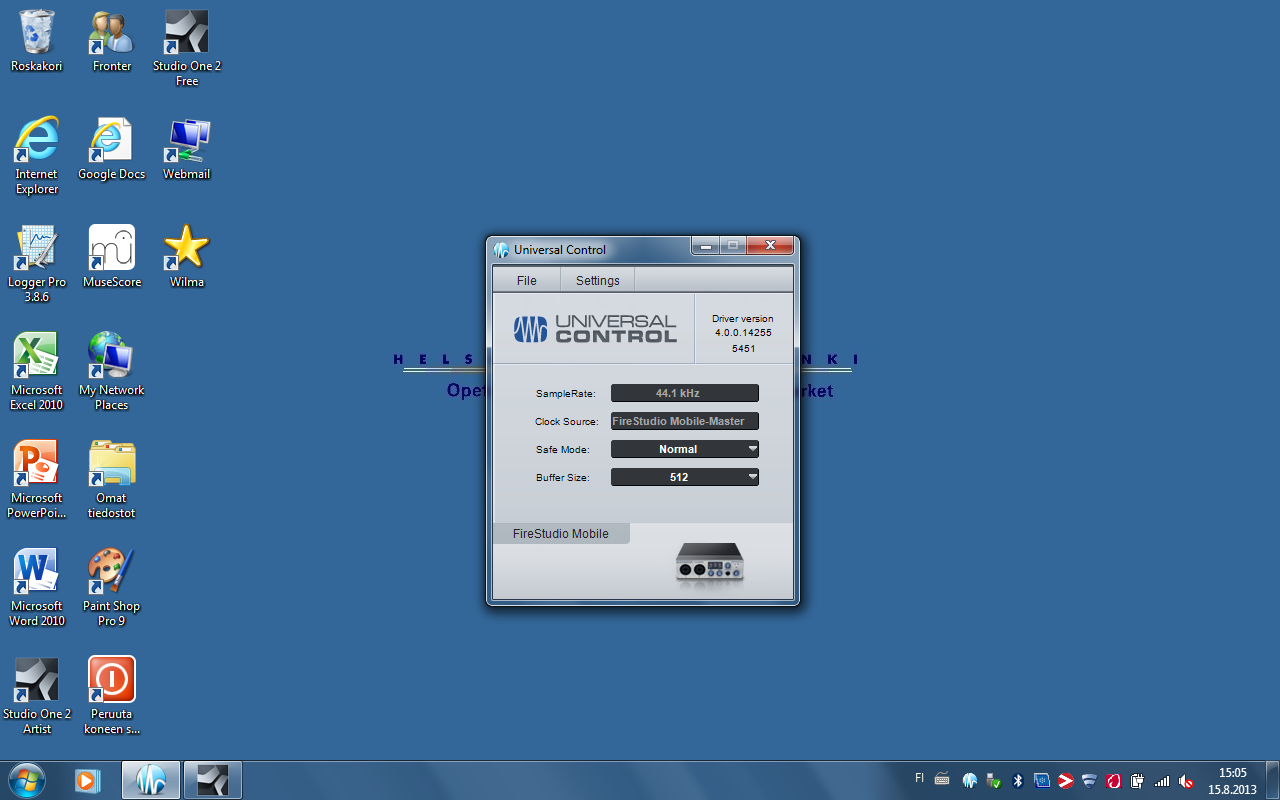Click the Universal Control taskbar button

[151, 780]
